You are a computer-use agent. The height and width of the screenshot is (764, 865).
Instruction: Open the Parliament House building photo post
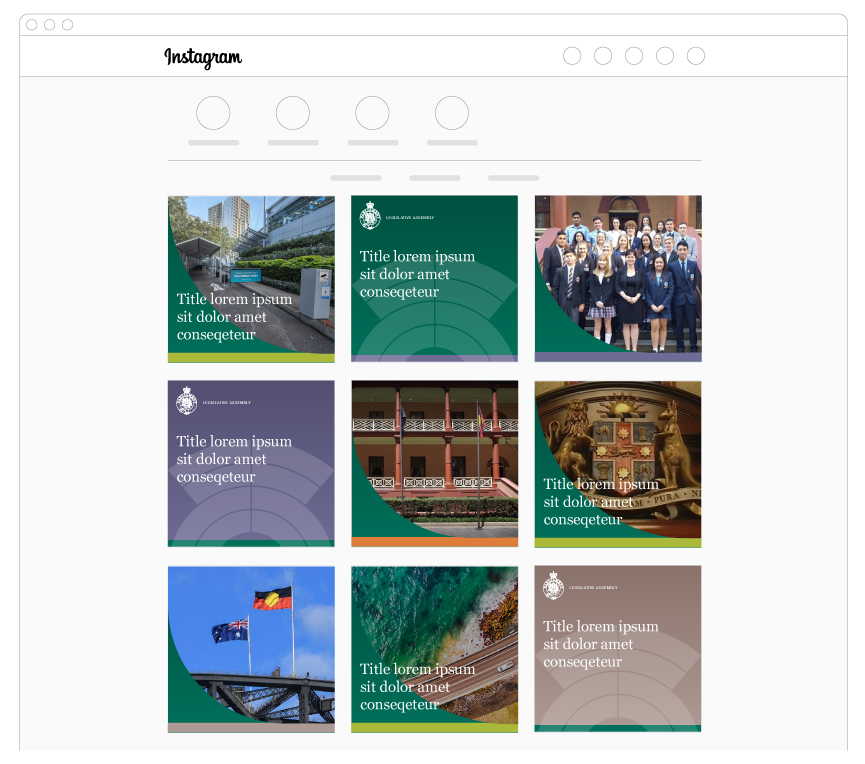[x=435, y=463]
